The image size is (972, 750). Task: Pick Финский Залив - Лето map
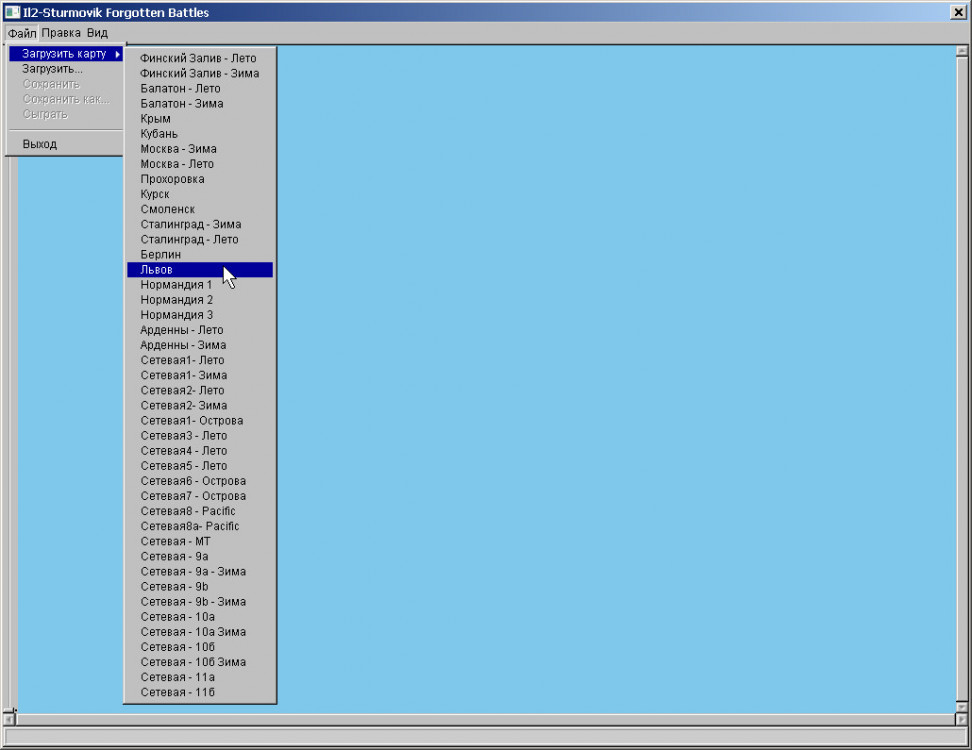(198, 58)
